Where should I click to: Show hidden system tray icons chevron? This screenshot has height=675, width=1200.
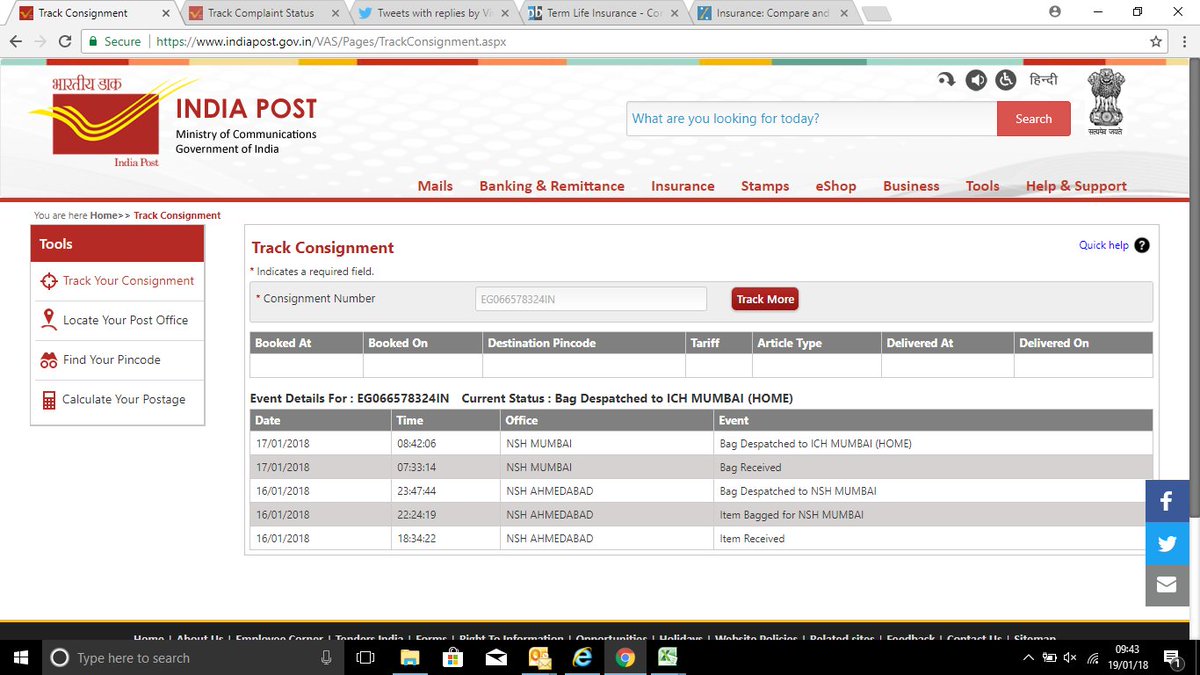[1027, 657]
